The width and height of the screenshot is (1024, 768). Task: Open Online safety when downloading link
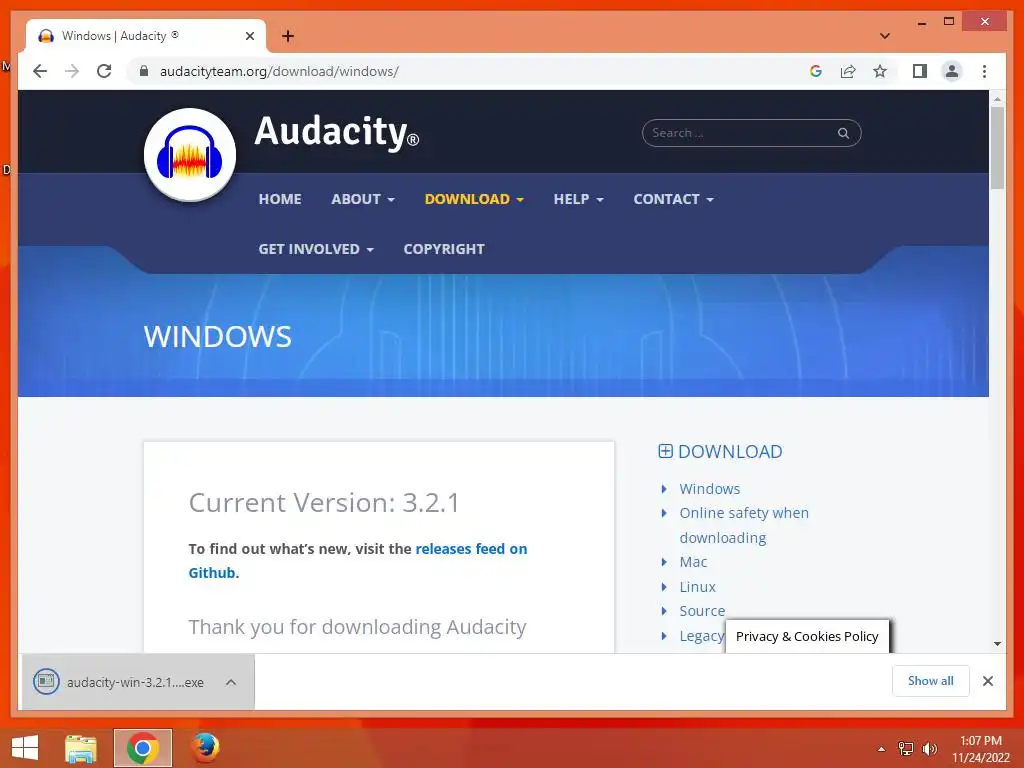[744, 525]
